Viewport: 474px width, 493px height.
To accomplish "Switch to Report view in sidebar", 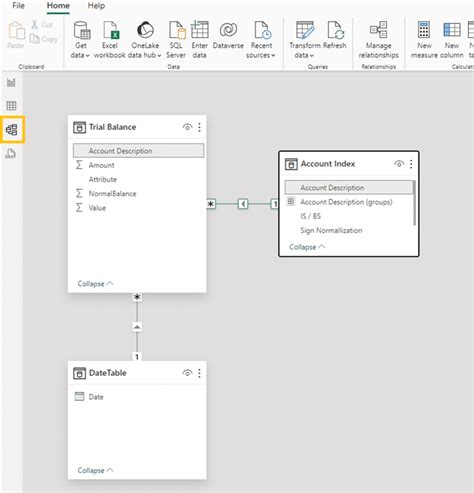I will (11, 82).
